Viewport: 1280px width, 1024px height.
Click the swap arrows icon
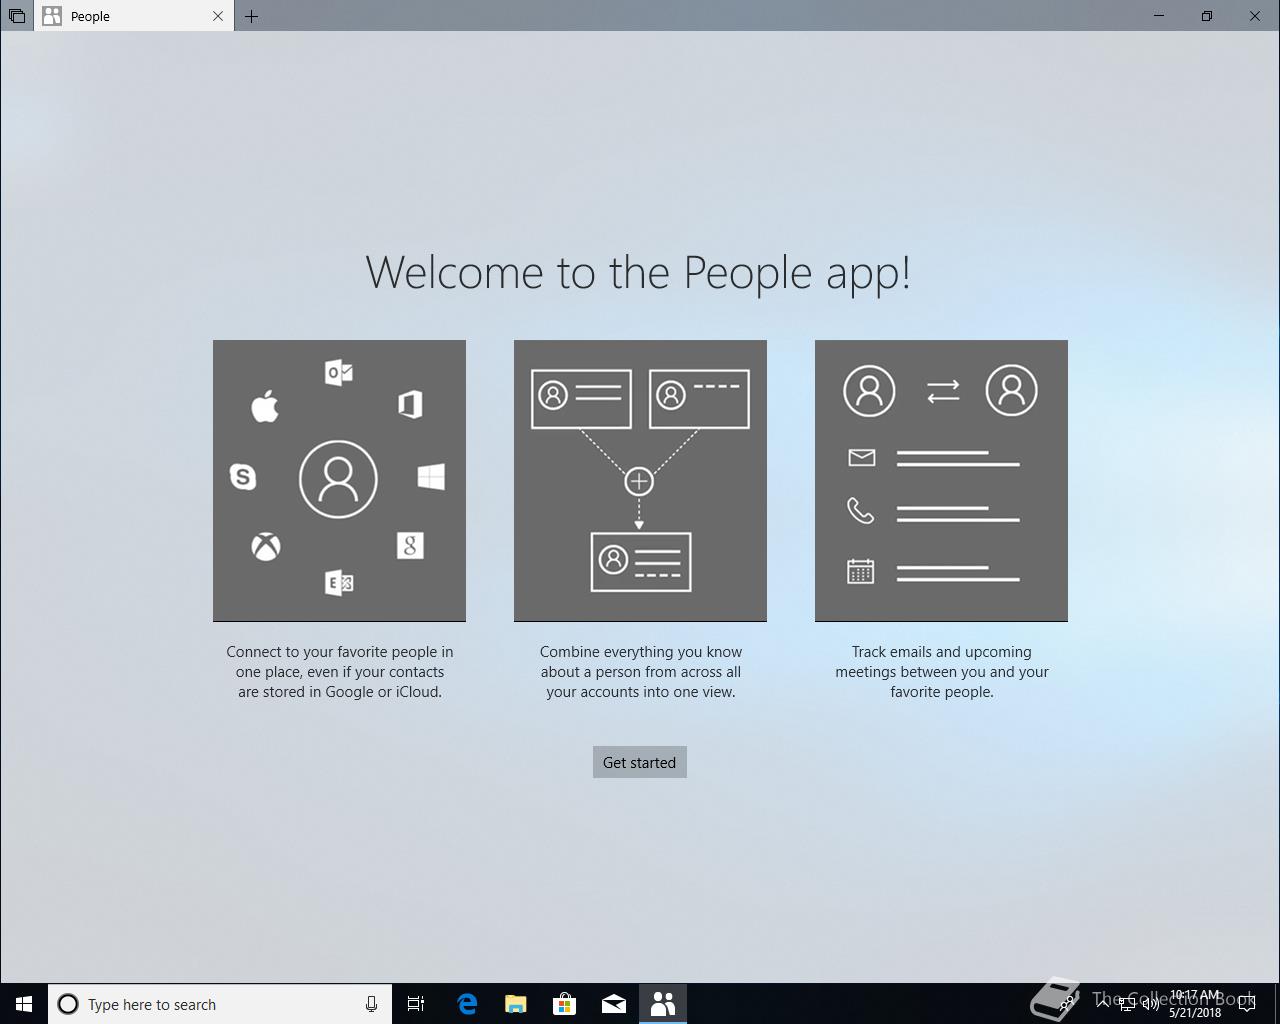(942, 390)
